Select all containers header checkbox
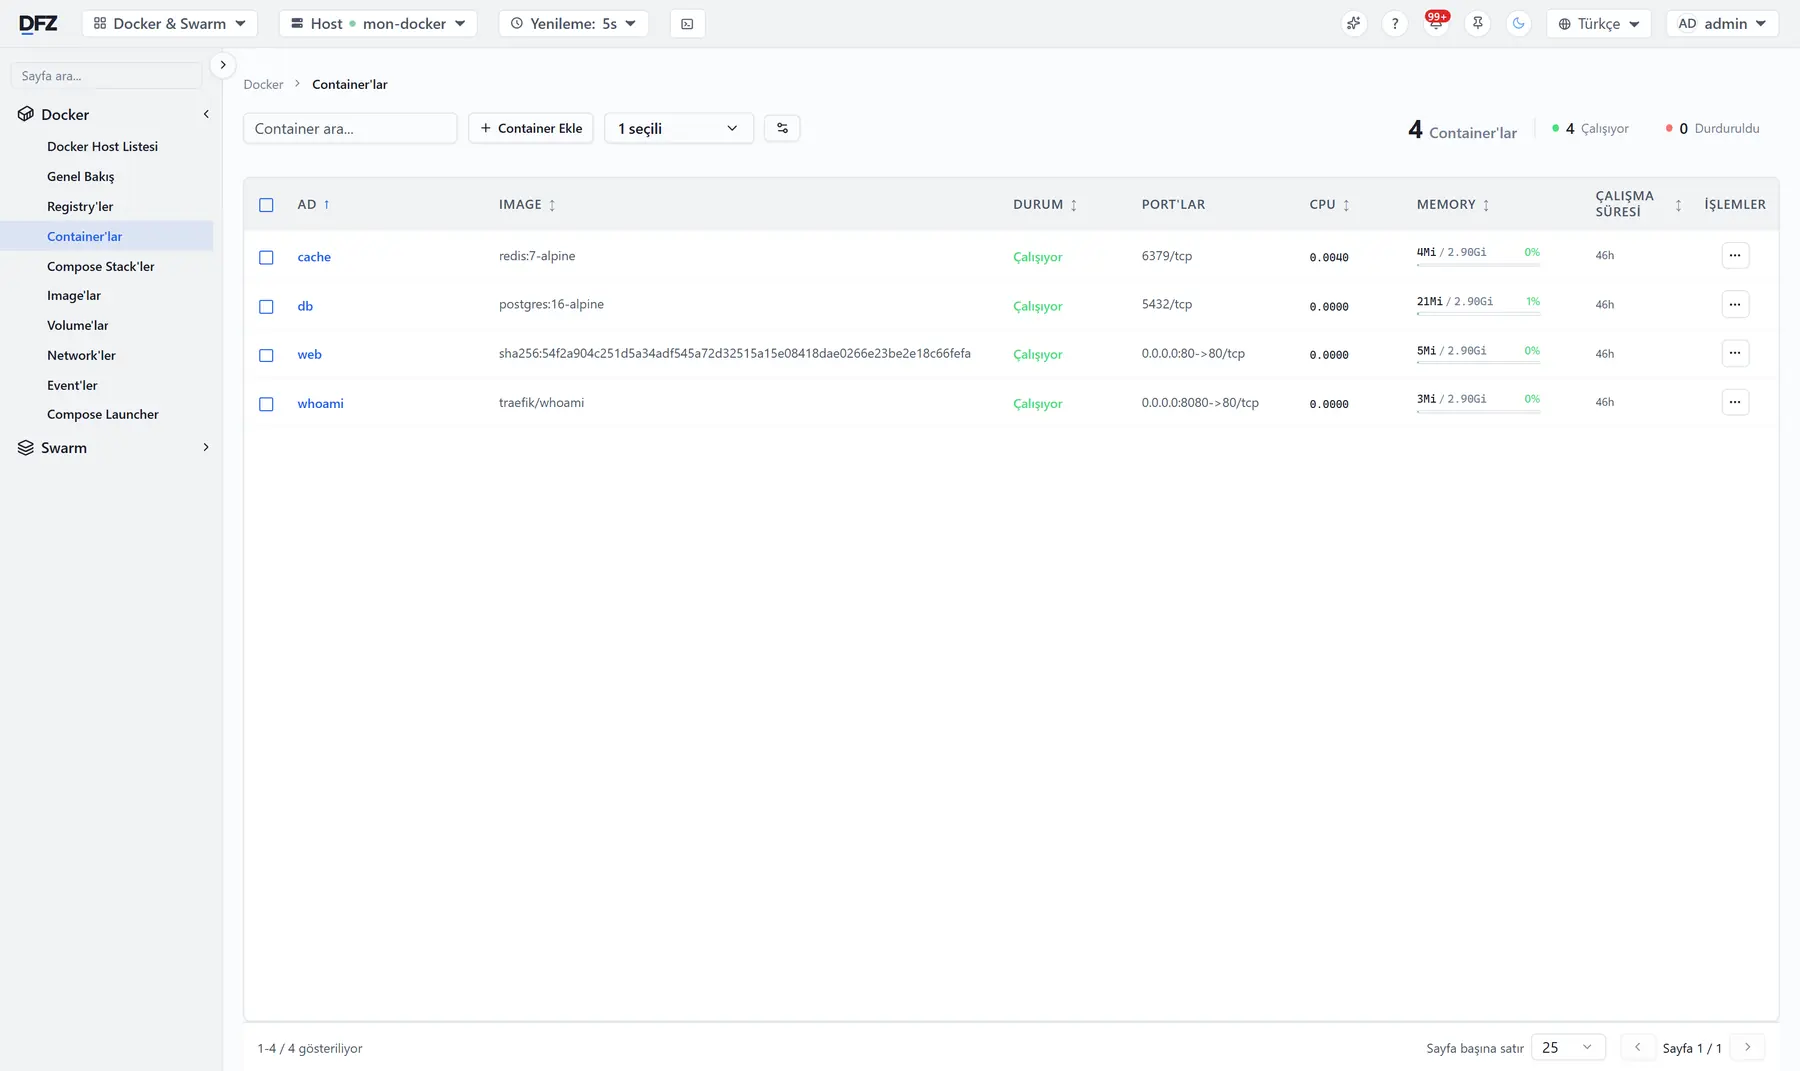This screenshot has height=1071, width=1800. tap(266, 205)
